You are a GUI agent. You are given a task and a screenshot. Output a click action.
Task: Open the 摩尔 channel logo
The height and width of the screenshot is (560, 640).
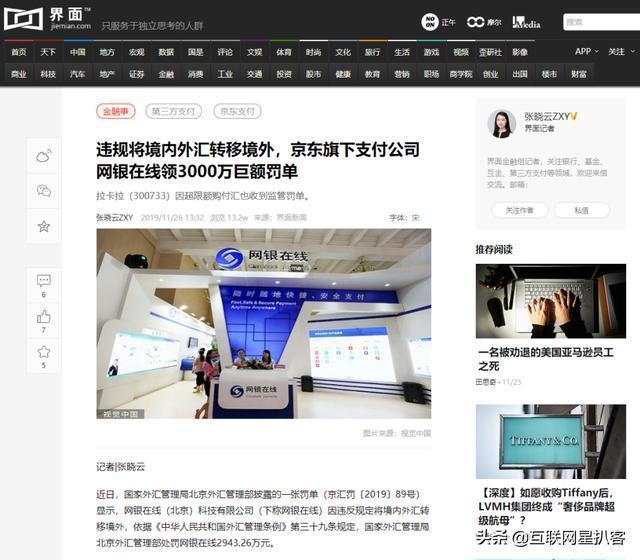pyautogui.click(x=484, y=22)
